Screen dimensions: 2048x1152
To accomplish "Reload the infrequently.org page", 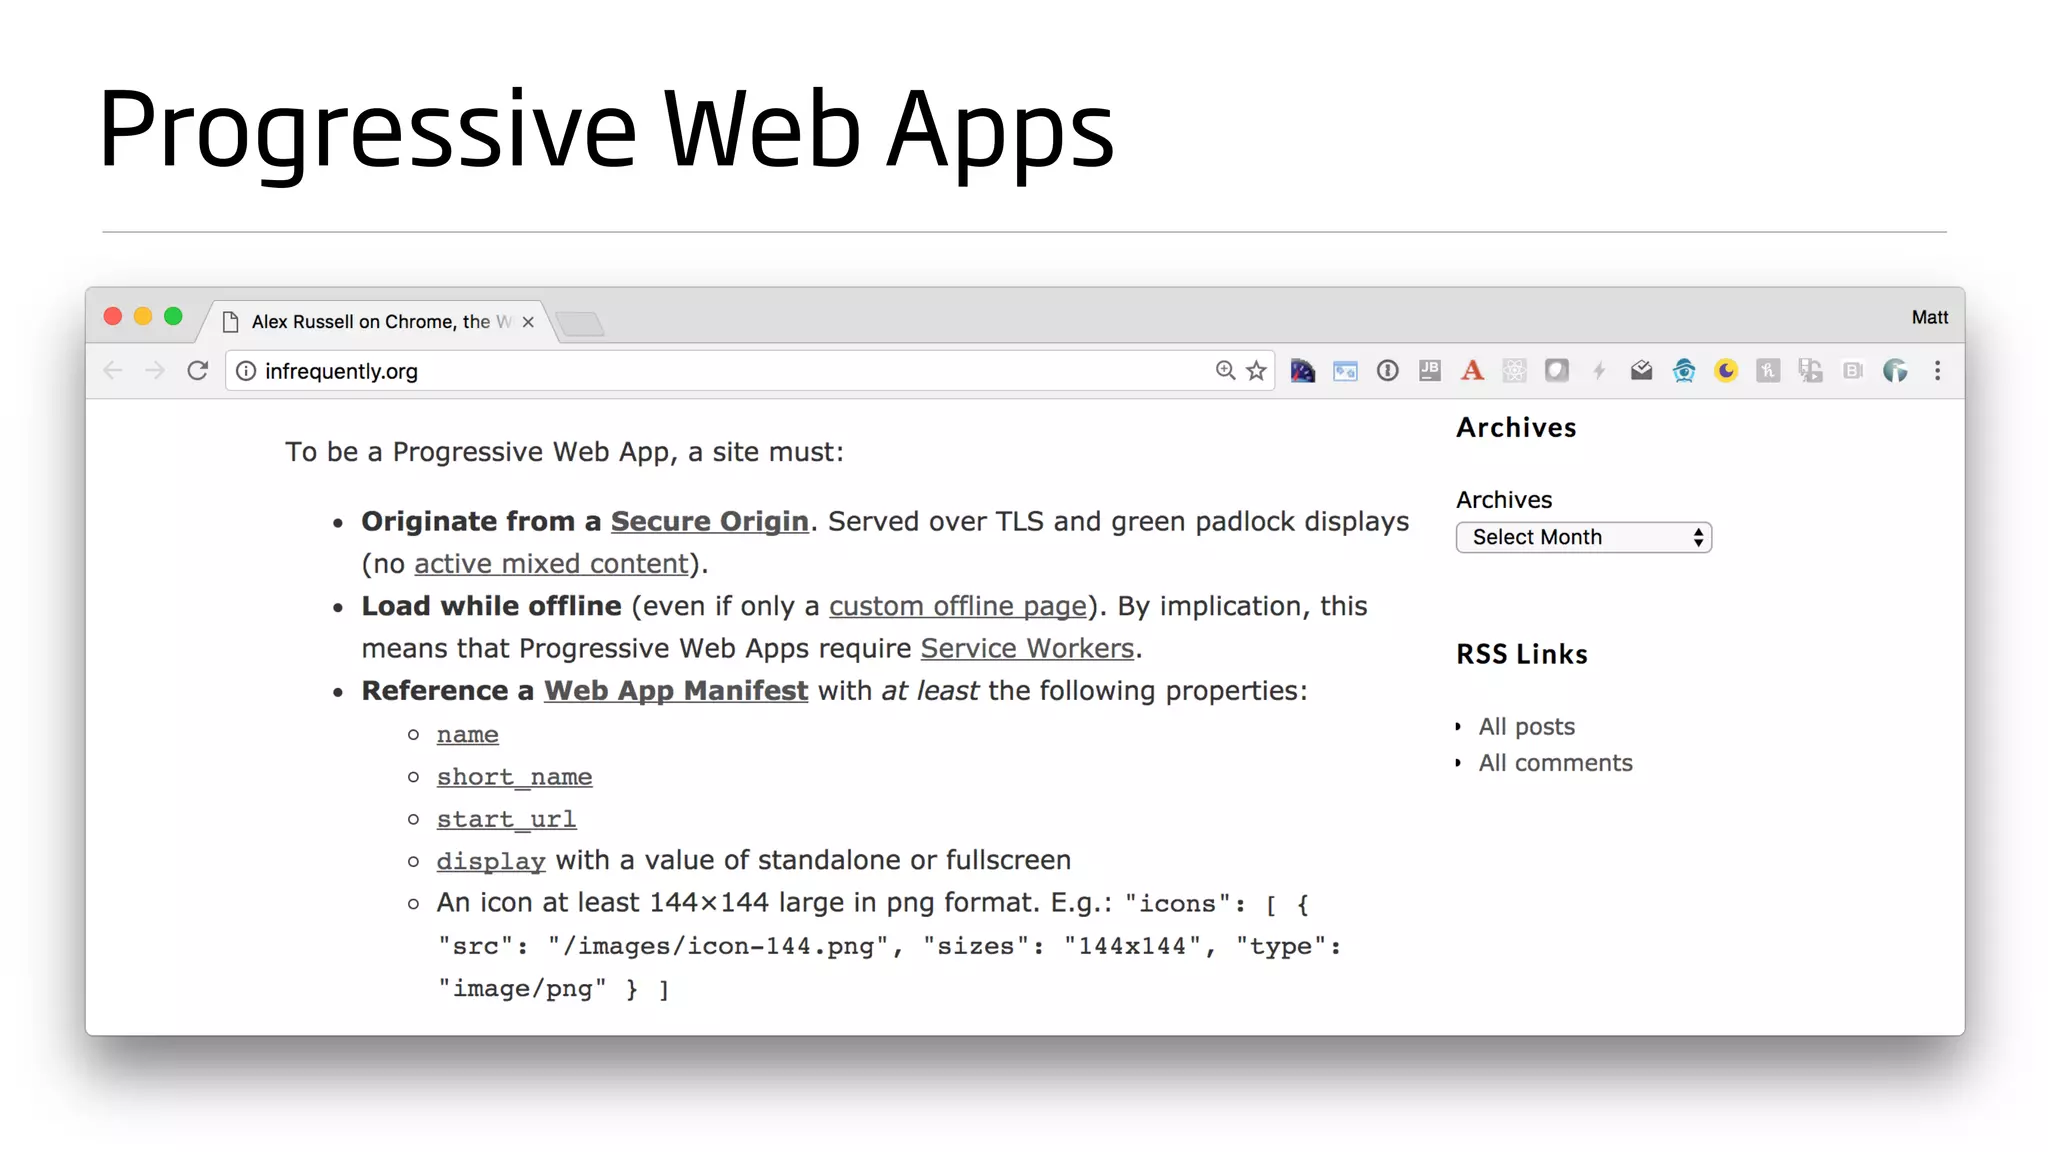I will click(x=198, y=371).
